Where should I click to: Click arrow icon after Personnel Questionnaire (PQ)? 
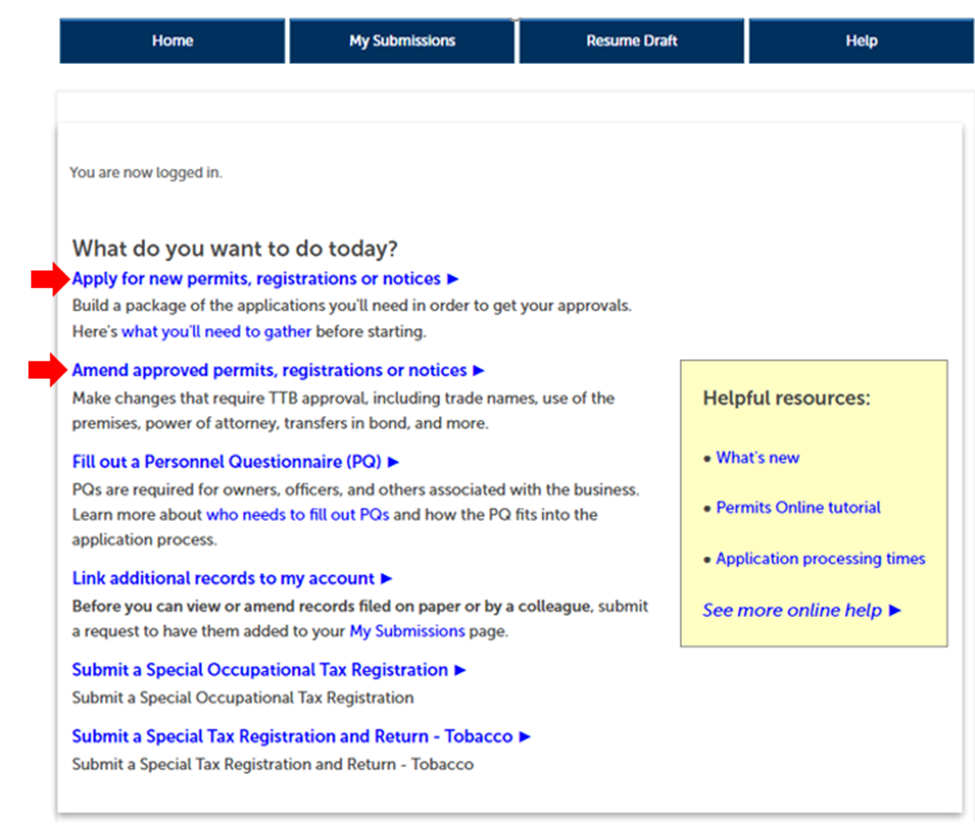(x=394, y=463)
